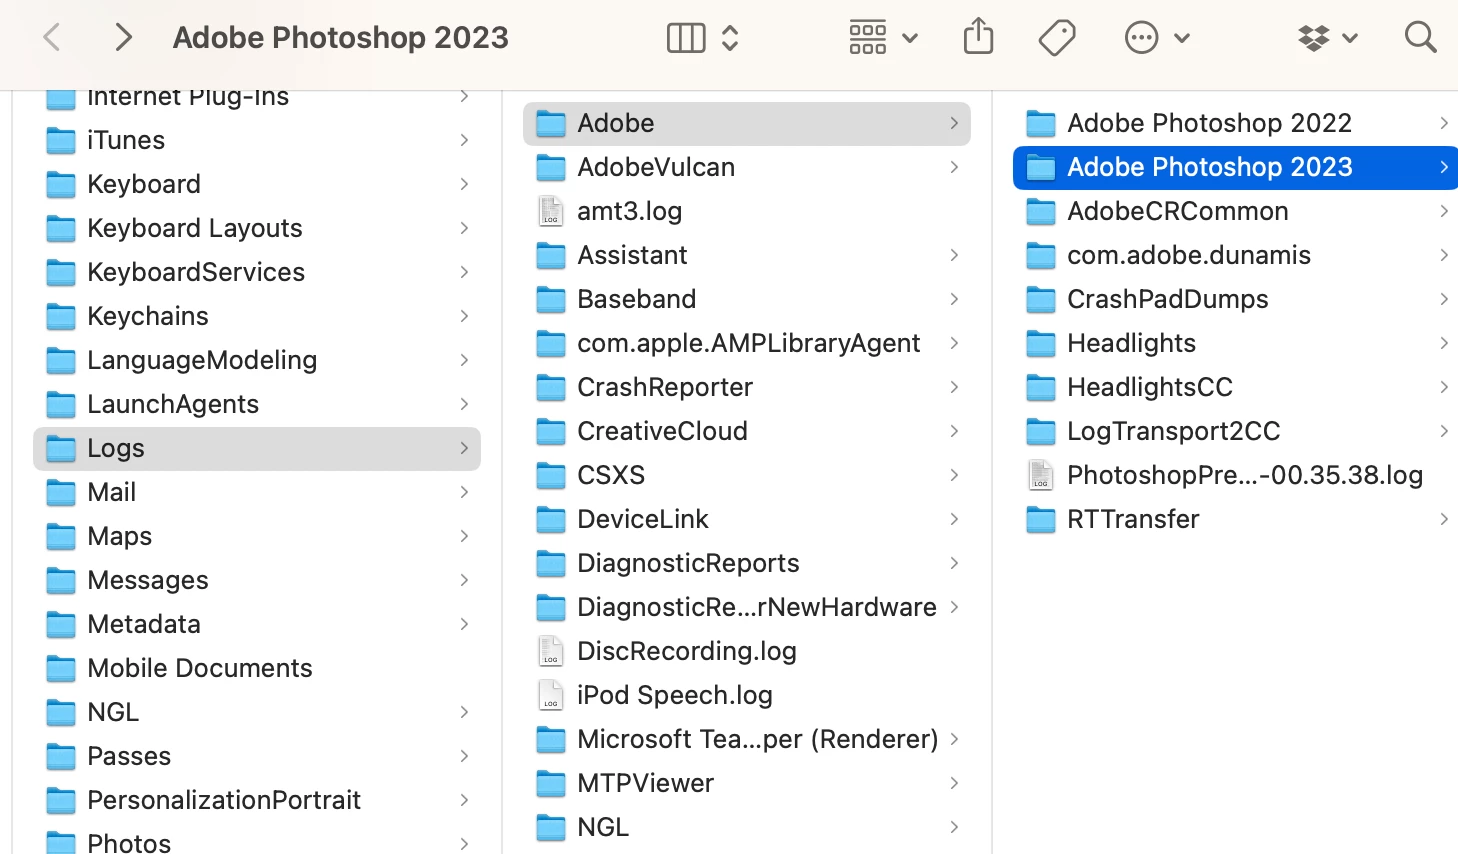Screen dimensions: 1458x854
Task: Select the iTunes folder icon
Action: click(x=61, y=141)
